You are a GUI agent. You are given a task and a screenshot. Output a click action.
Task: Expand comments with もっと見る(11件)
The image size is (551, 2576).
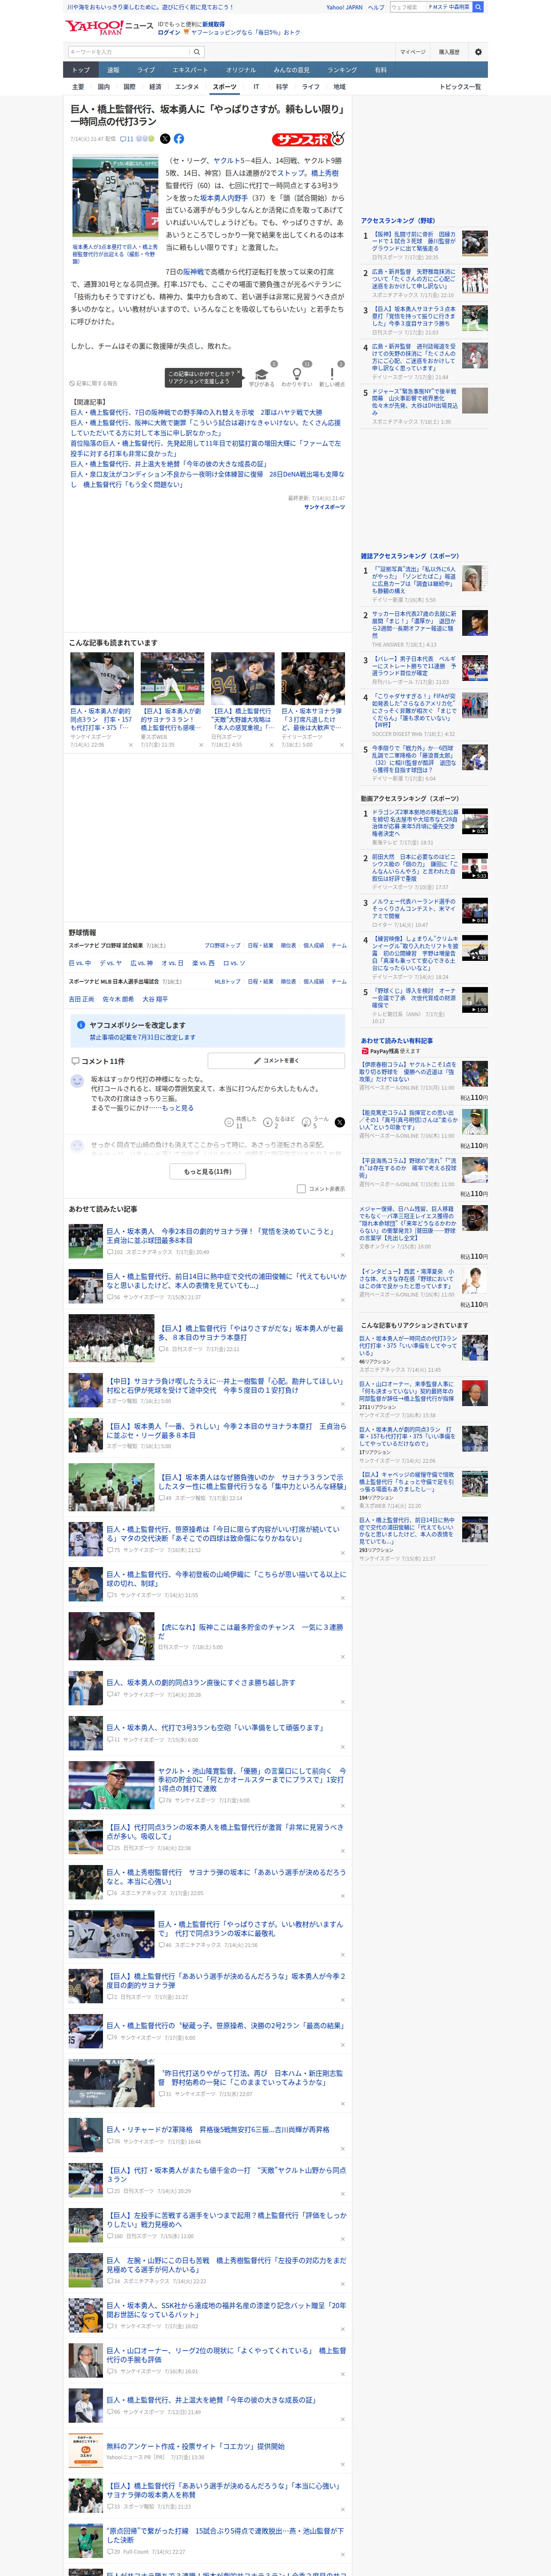(208, 1171)
